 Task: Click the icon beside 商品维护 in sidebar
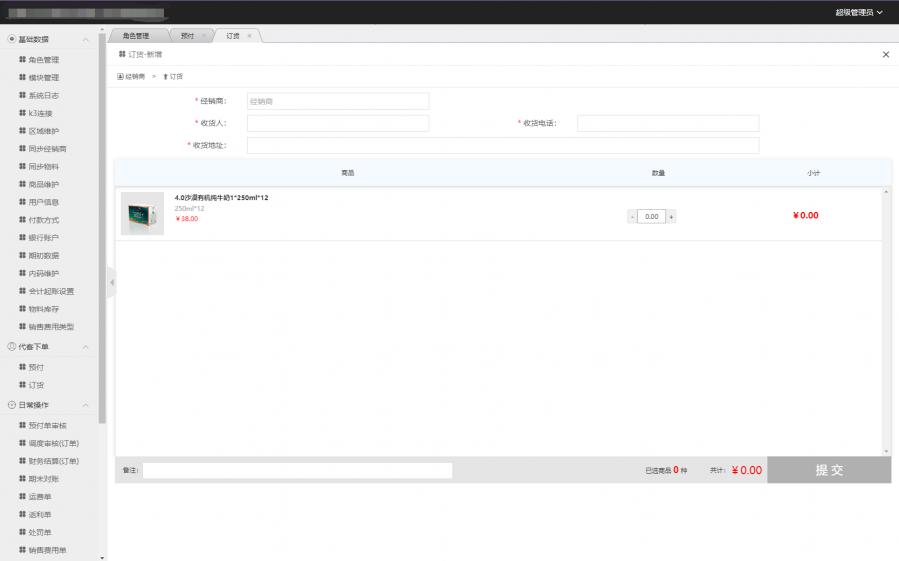22,185
